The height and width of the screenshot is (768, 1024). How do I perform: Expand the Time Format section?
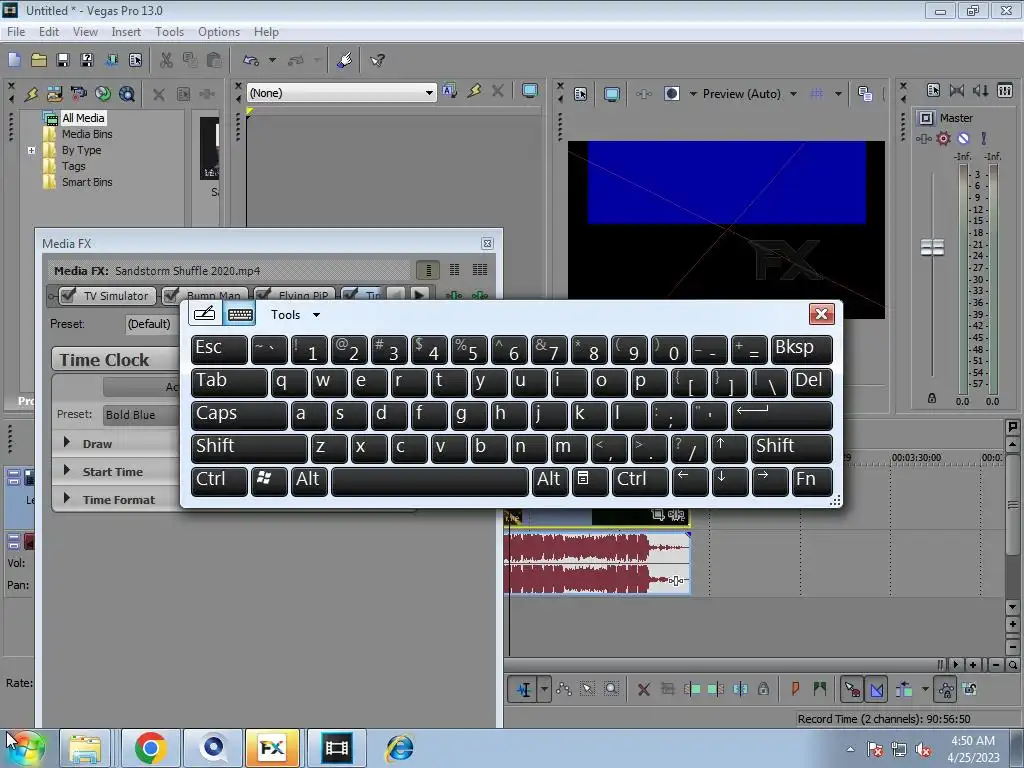[67, 498]
